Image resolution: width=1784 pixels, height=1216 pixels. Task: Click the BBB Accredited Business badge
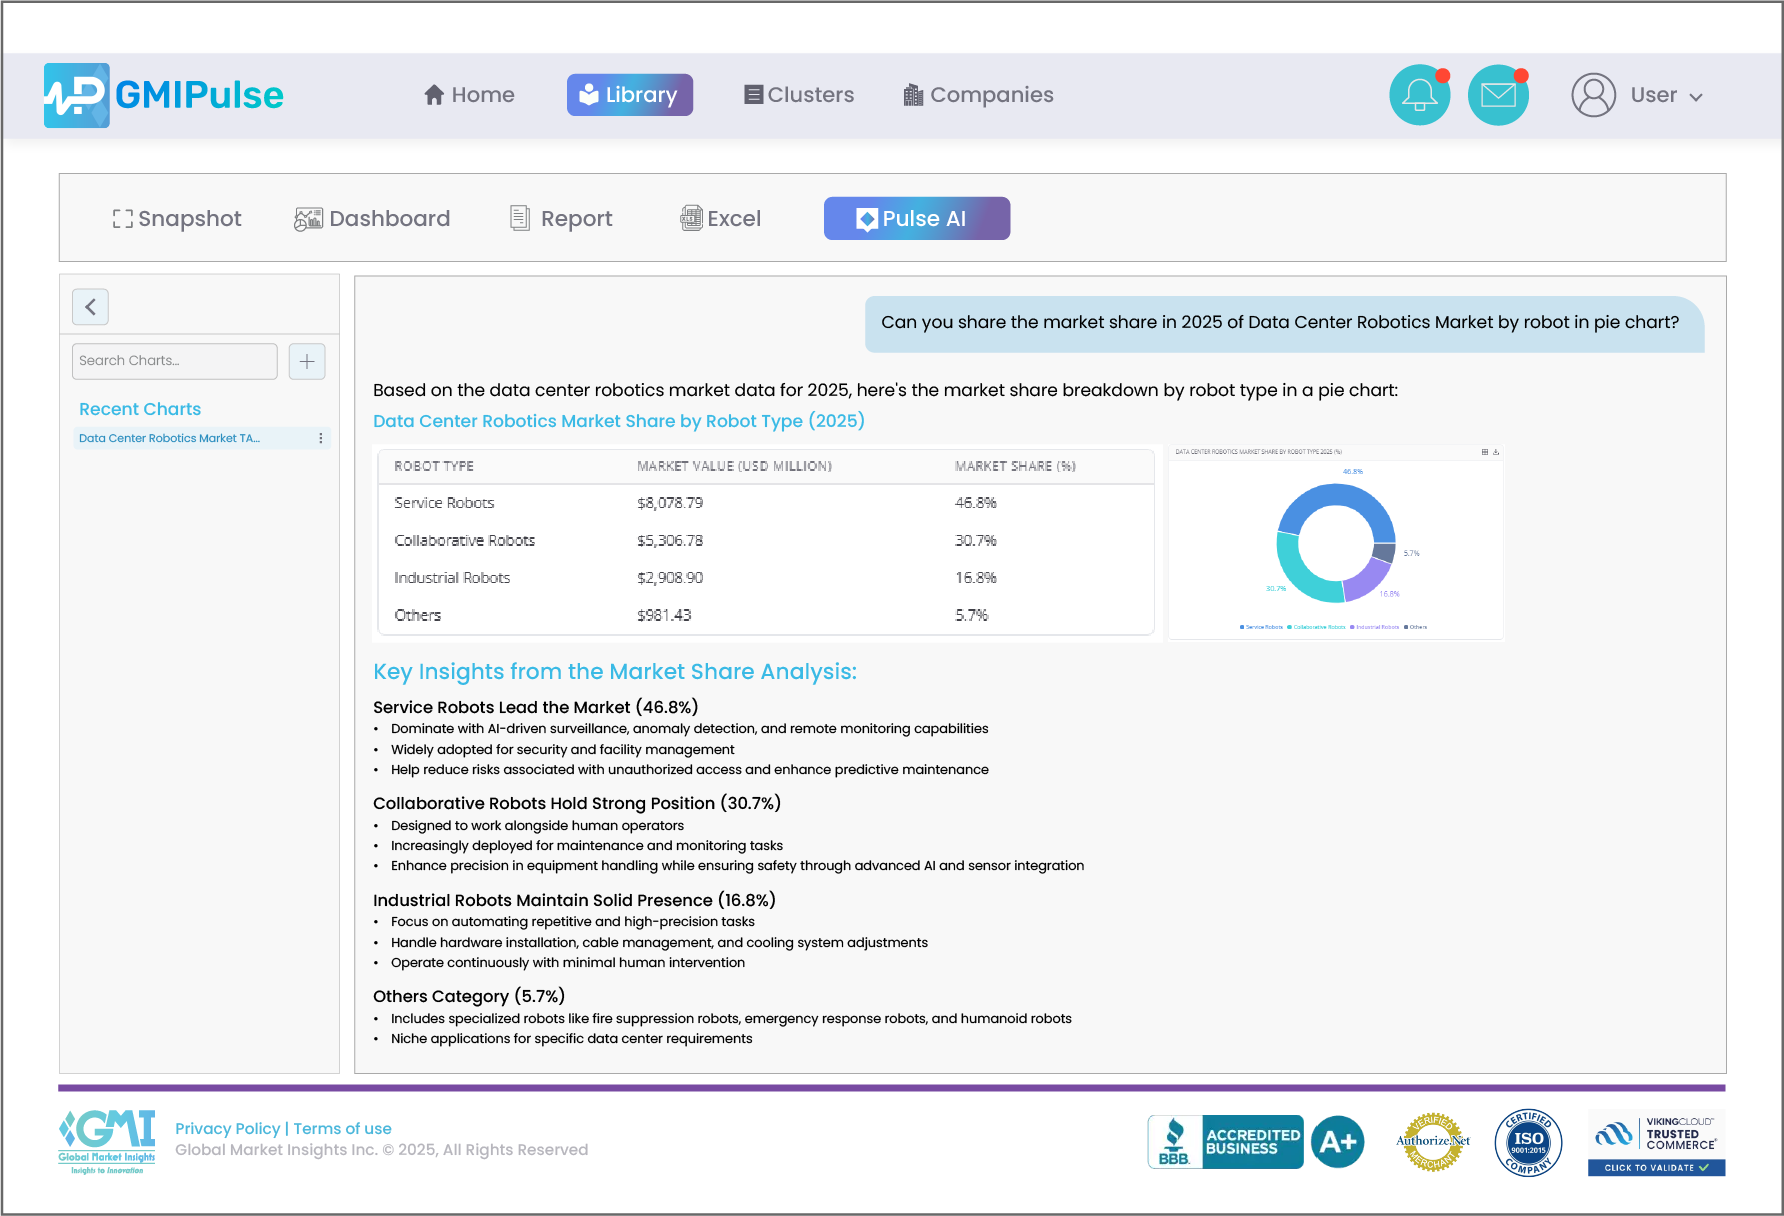pyautogui.click(x=1225, y=1142)
